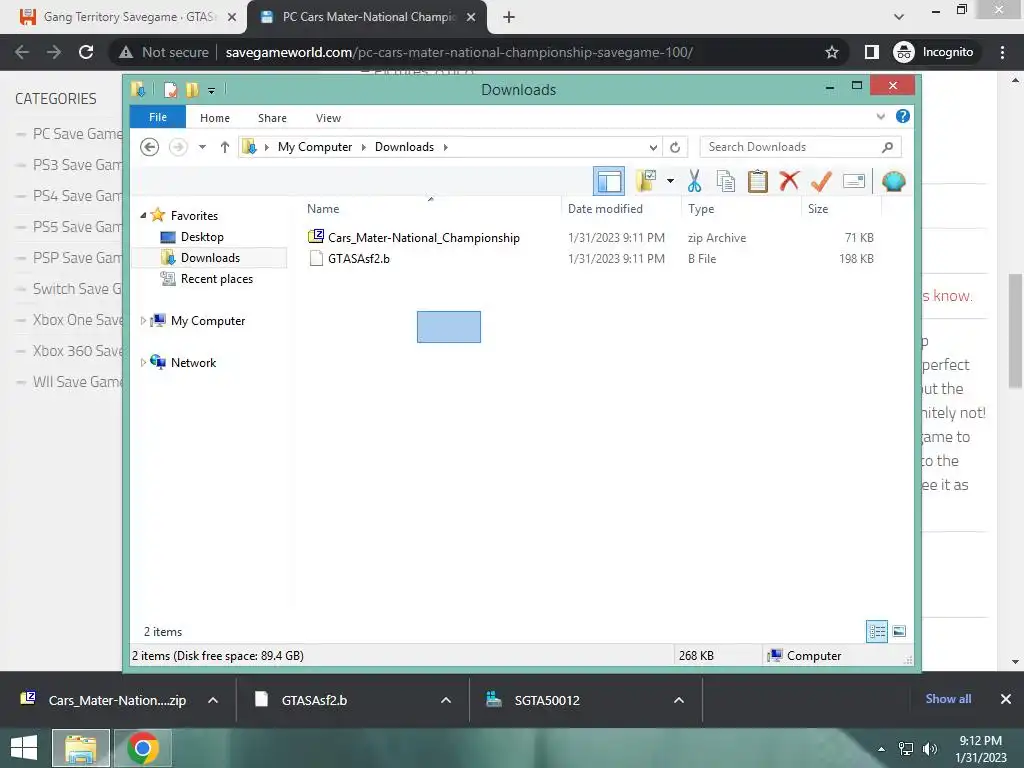This screenshot has width=1024, height=768.
Task: Click File Explorer in the taskbar
Action: (81, 748)
